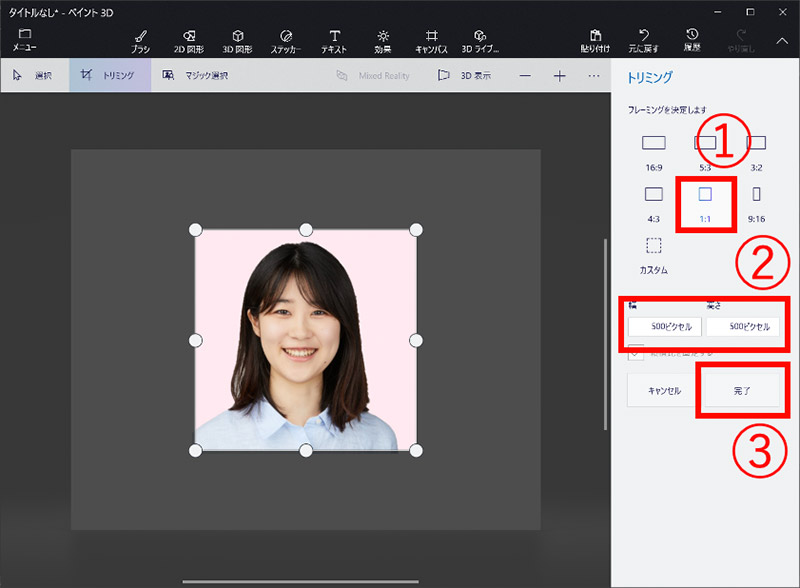Image resolution: width=800 pixels, height=588 pixels.
Task: Open the 3D 図形 shapes tool
Action: coord(237,40)
